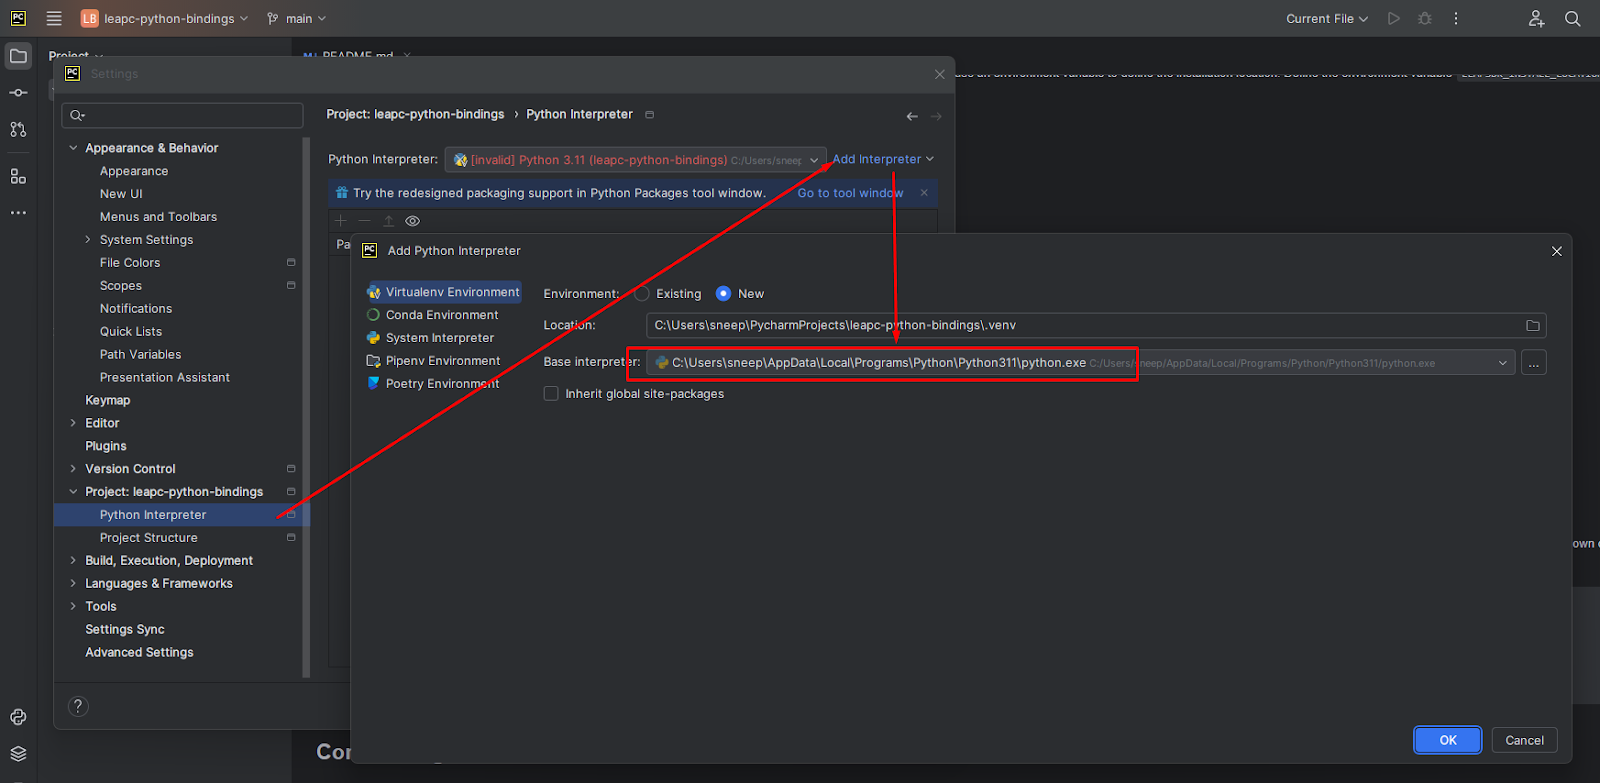Open the Current File run configuration dropdown
Image resolution: width=1600 pixels, height=783 pixels.
1327,18
